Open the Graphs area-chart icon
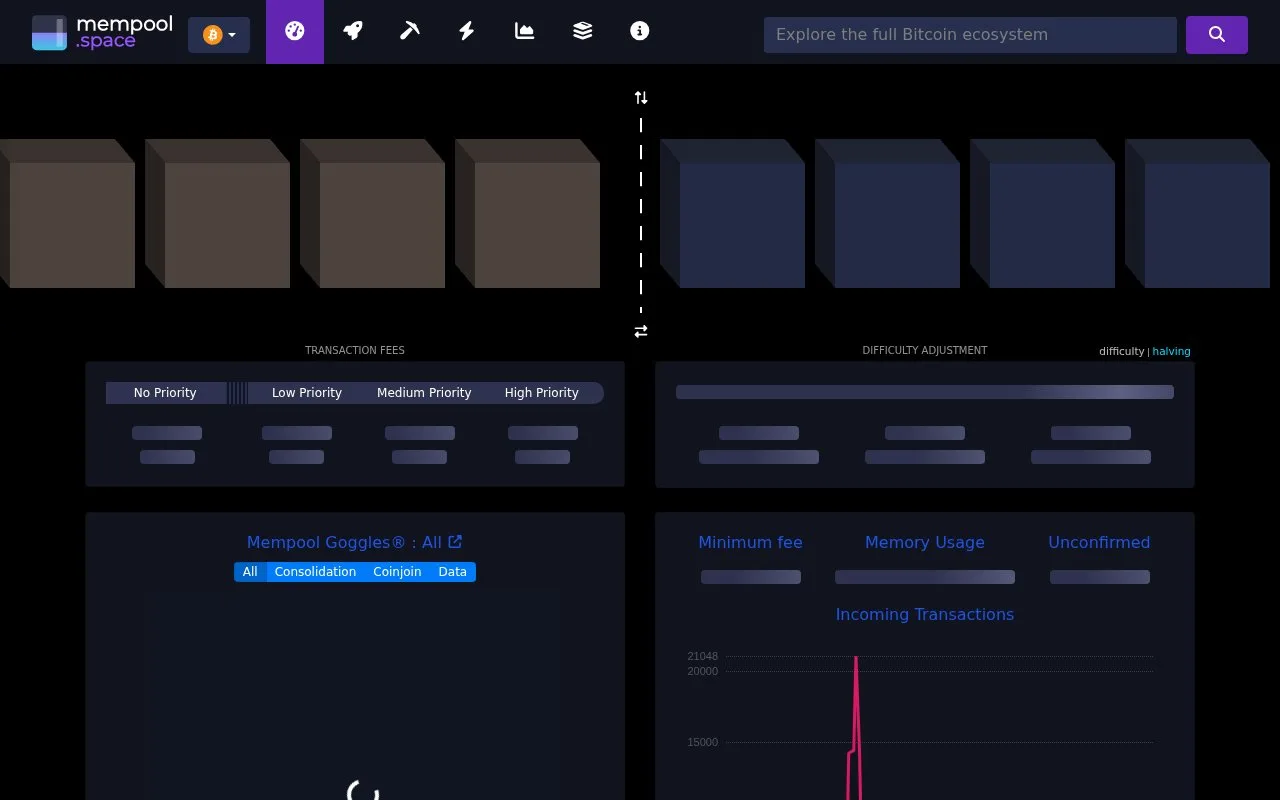 (524, 31)
